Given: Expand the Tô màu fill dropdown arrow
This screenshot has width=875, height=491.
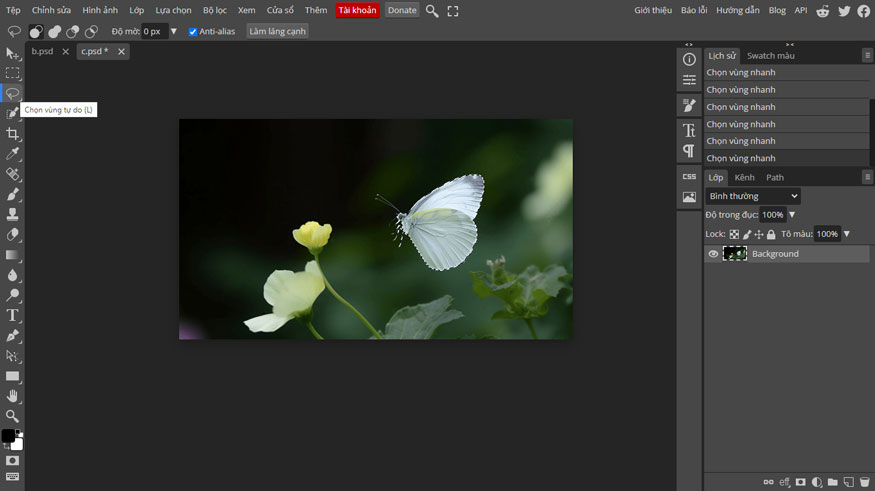Looking at the screenshot, I should click(846, 234).
